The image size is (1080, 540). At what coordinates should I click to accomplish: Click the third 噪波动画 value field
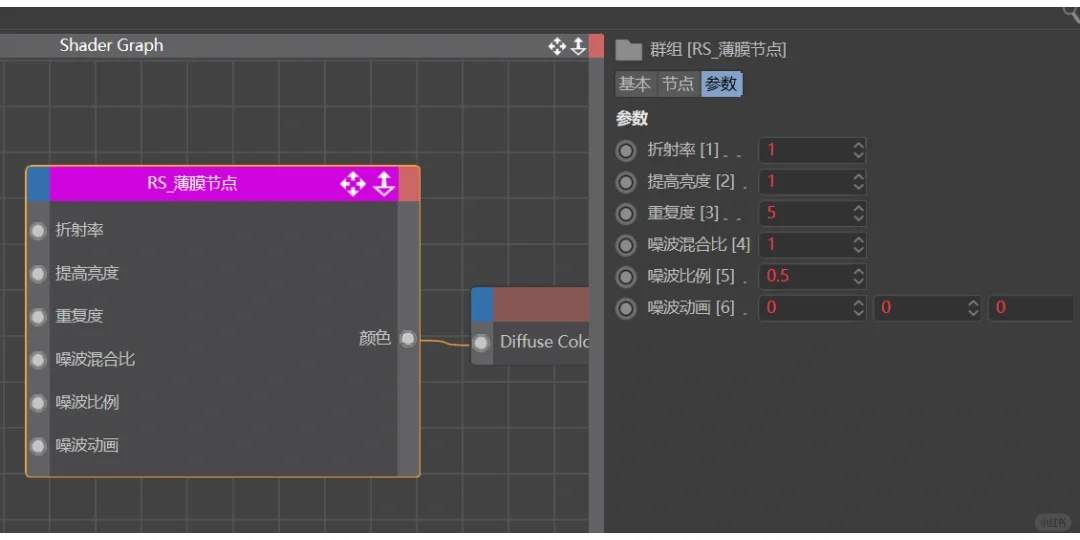point(1031,308)
